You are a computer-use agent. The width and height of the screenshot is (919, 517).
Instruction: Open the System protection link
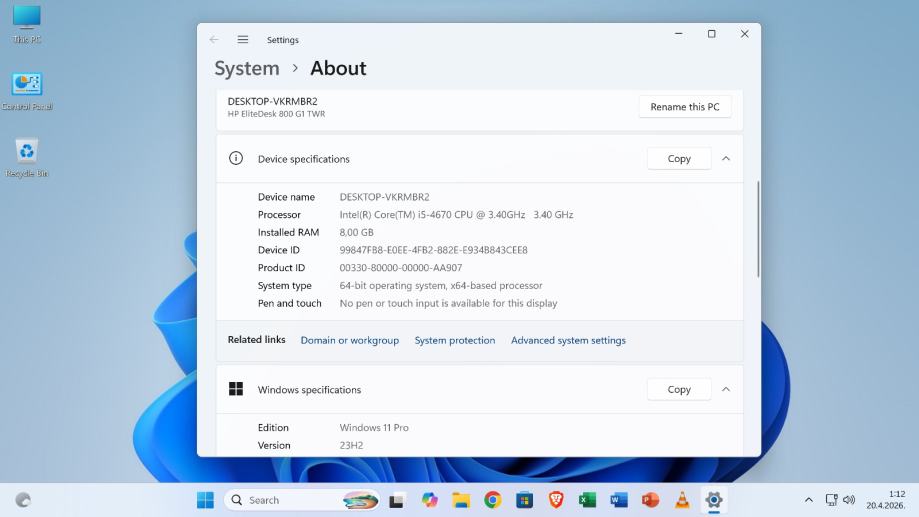point(454,341)
